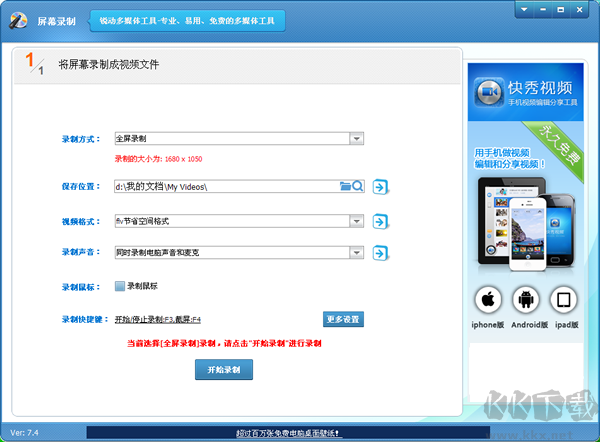This screenshot has width=600, height=442.
Task: Open the title bar dropdown menu arrow
Action: [524, 10]
